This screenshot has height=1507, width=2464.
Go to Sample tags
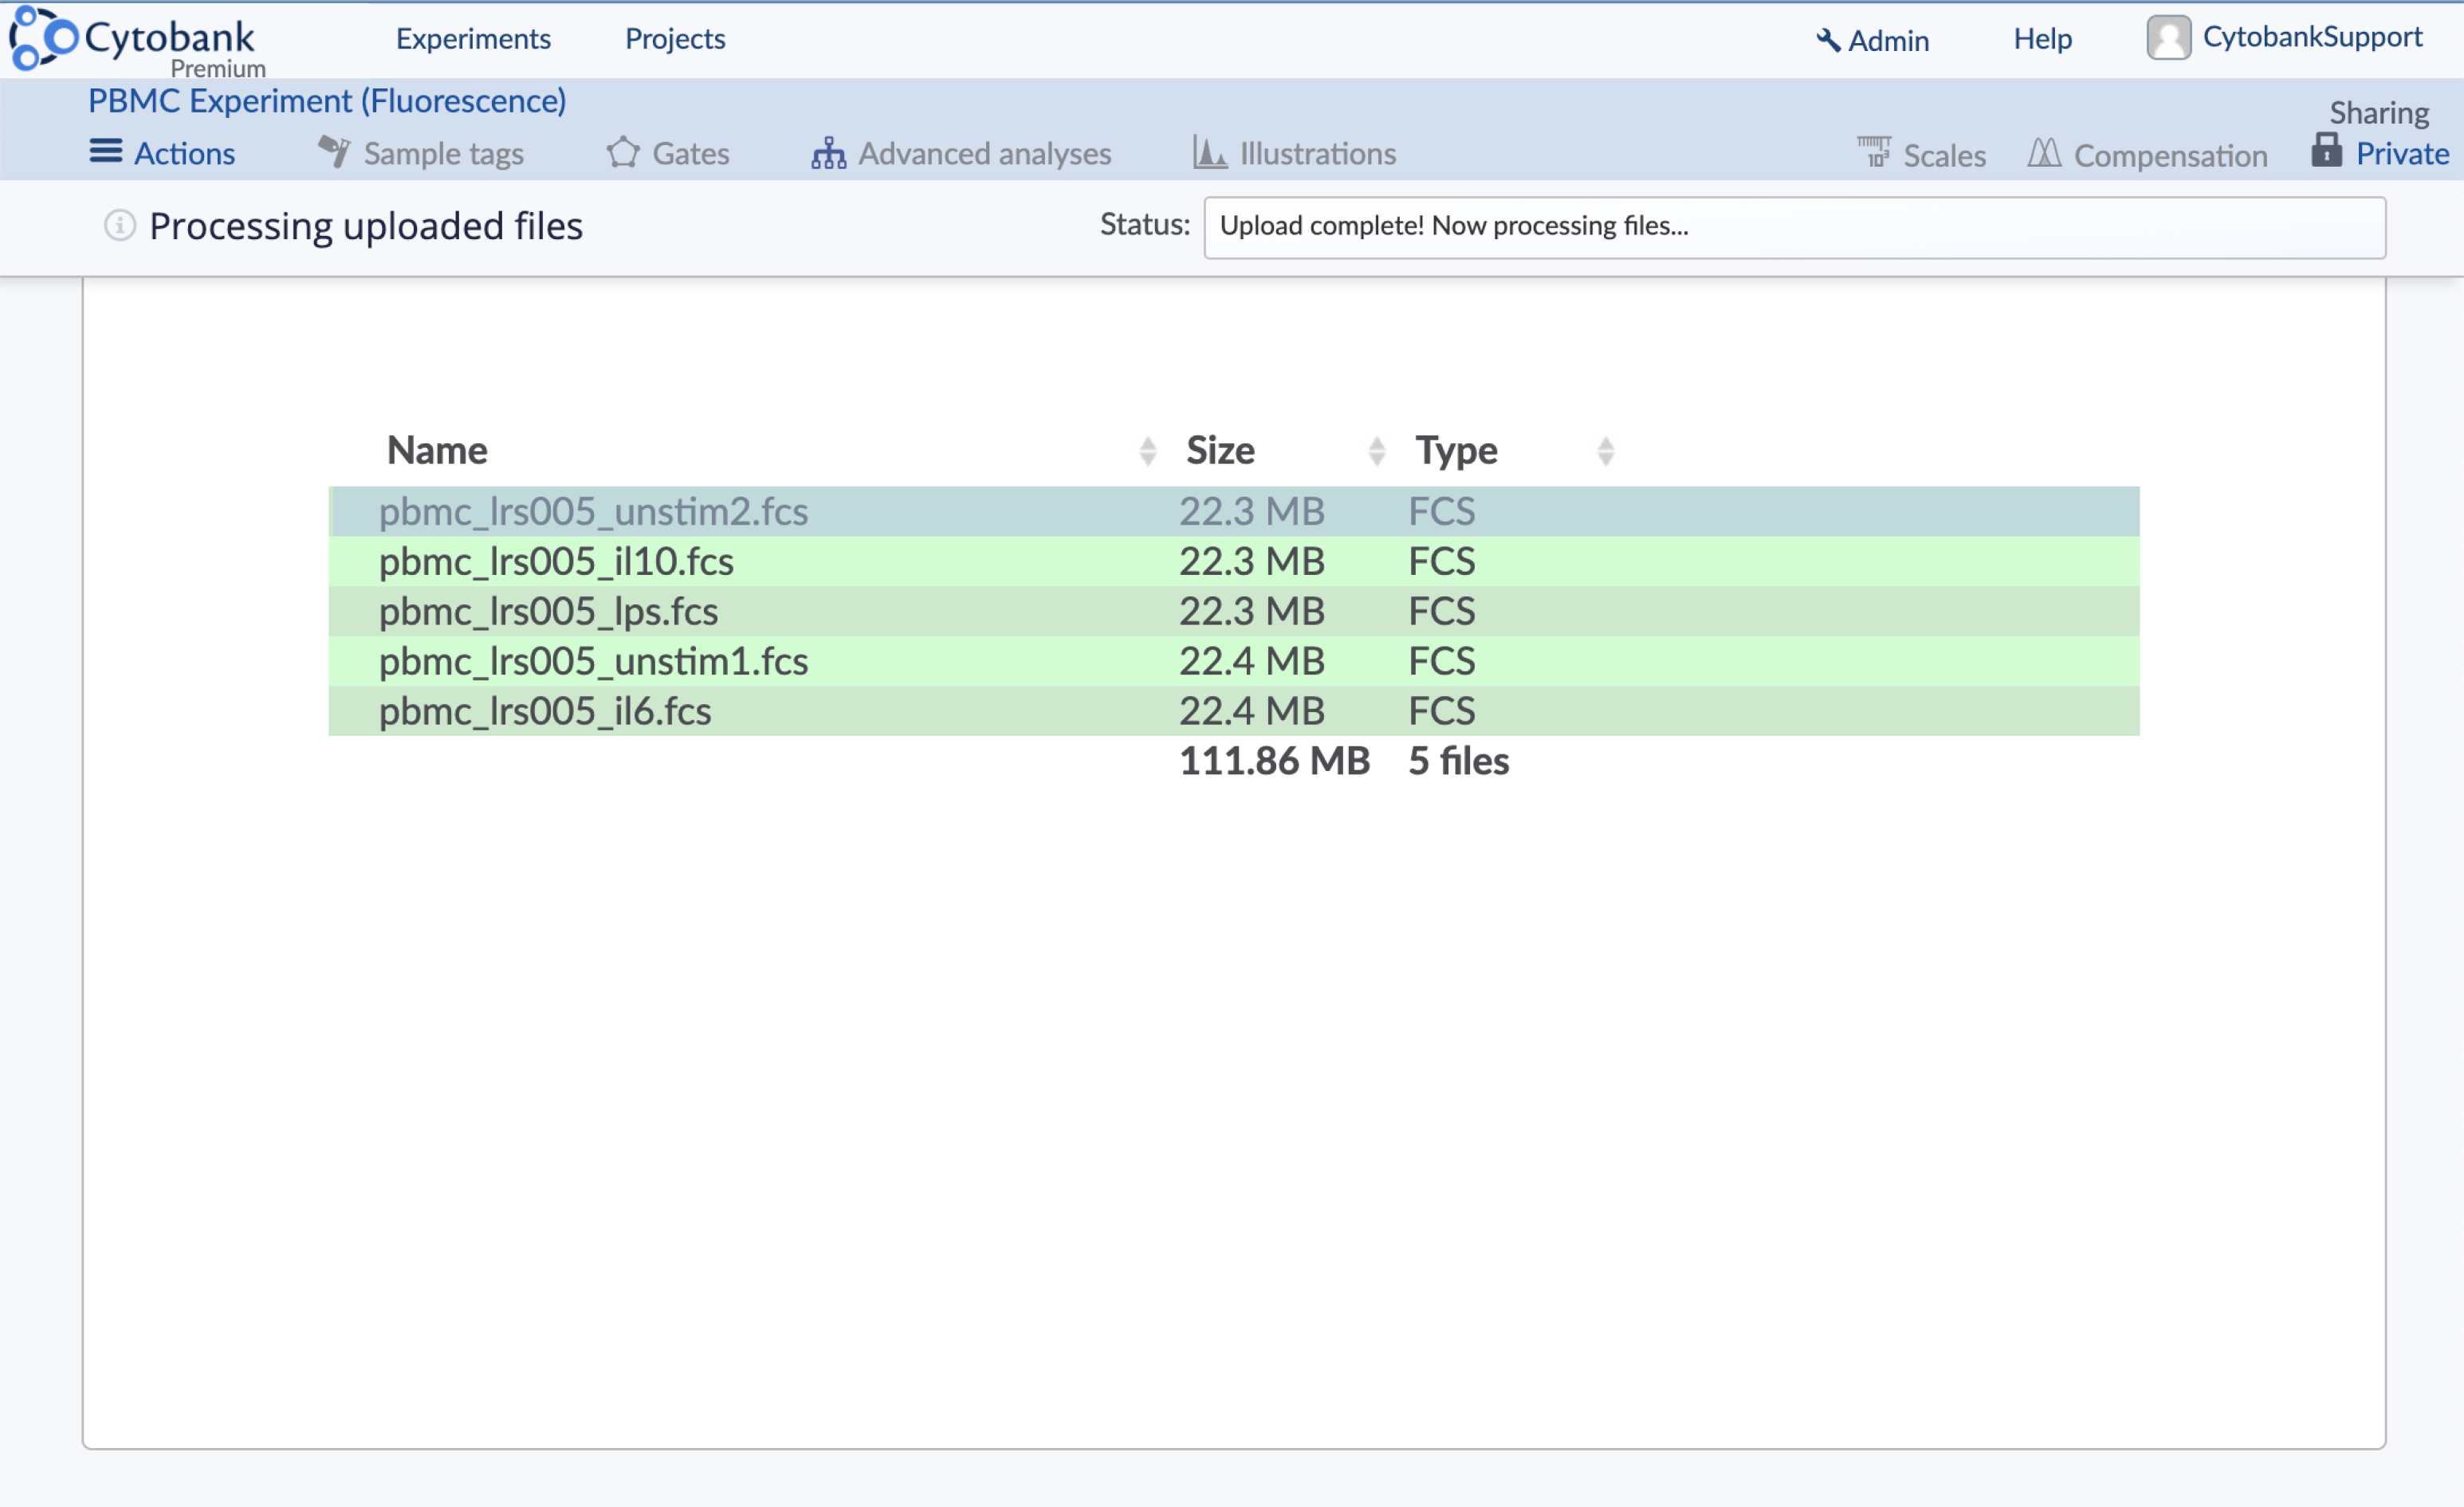click(x=443, y=154)
